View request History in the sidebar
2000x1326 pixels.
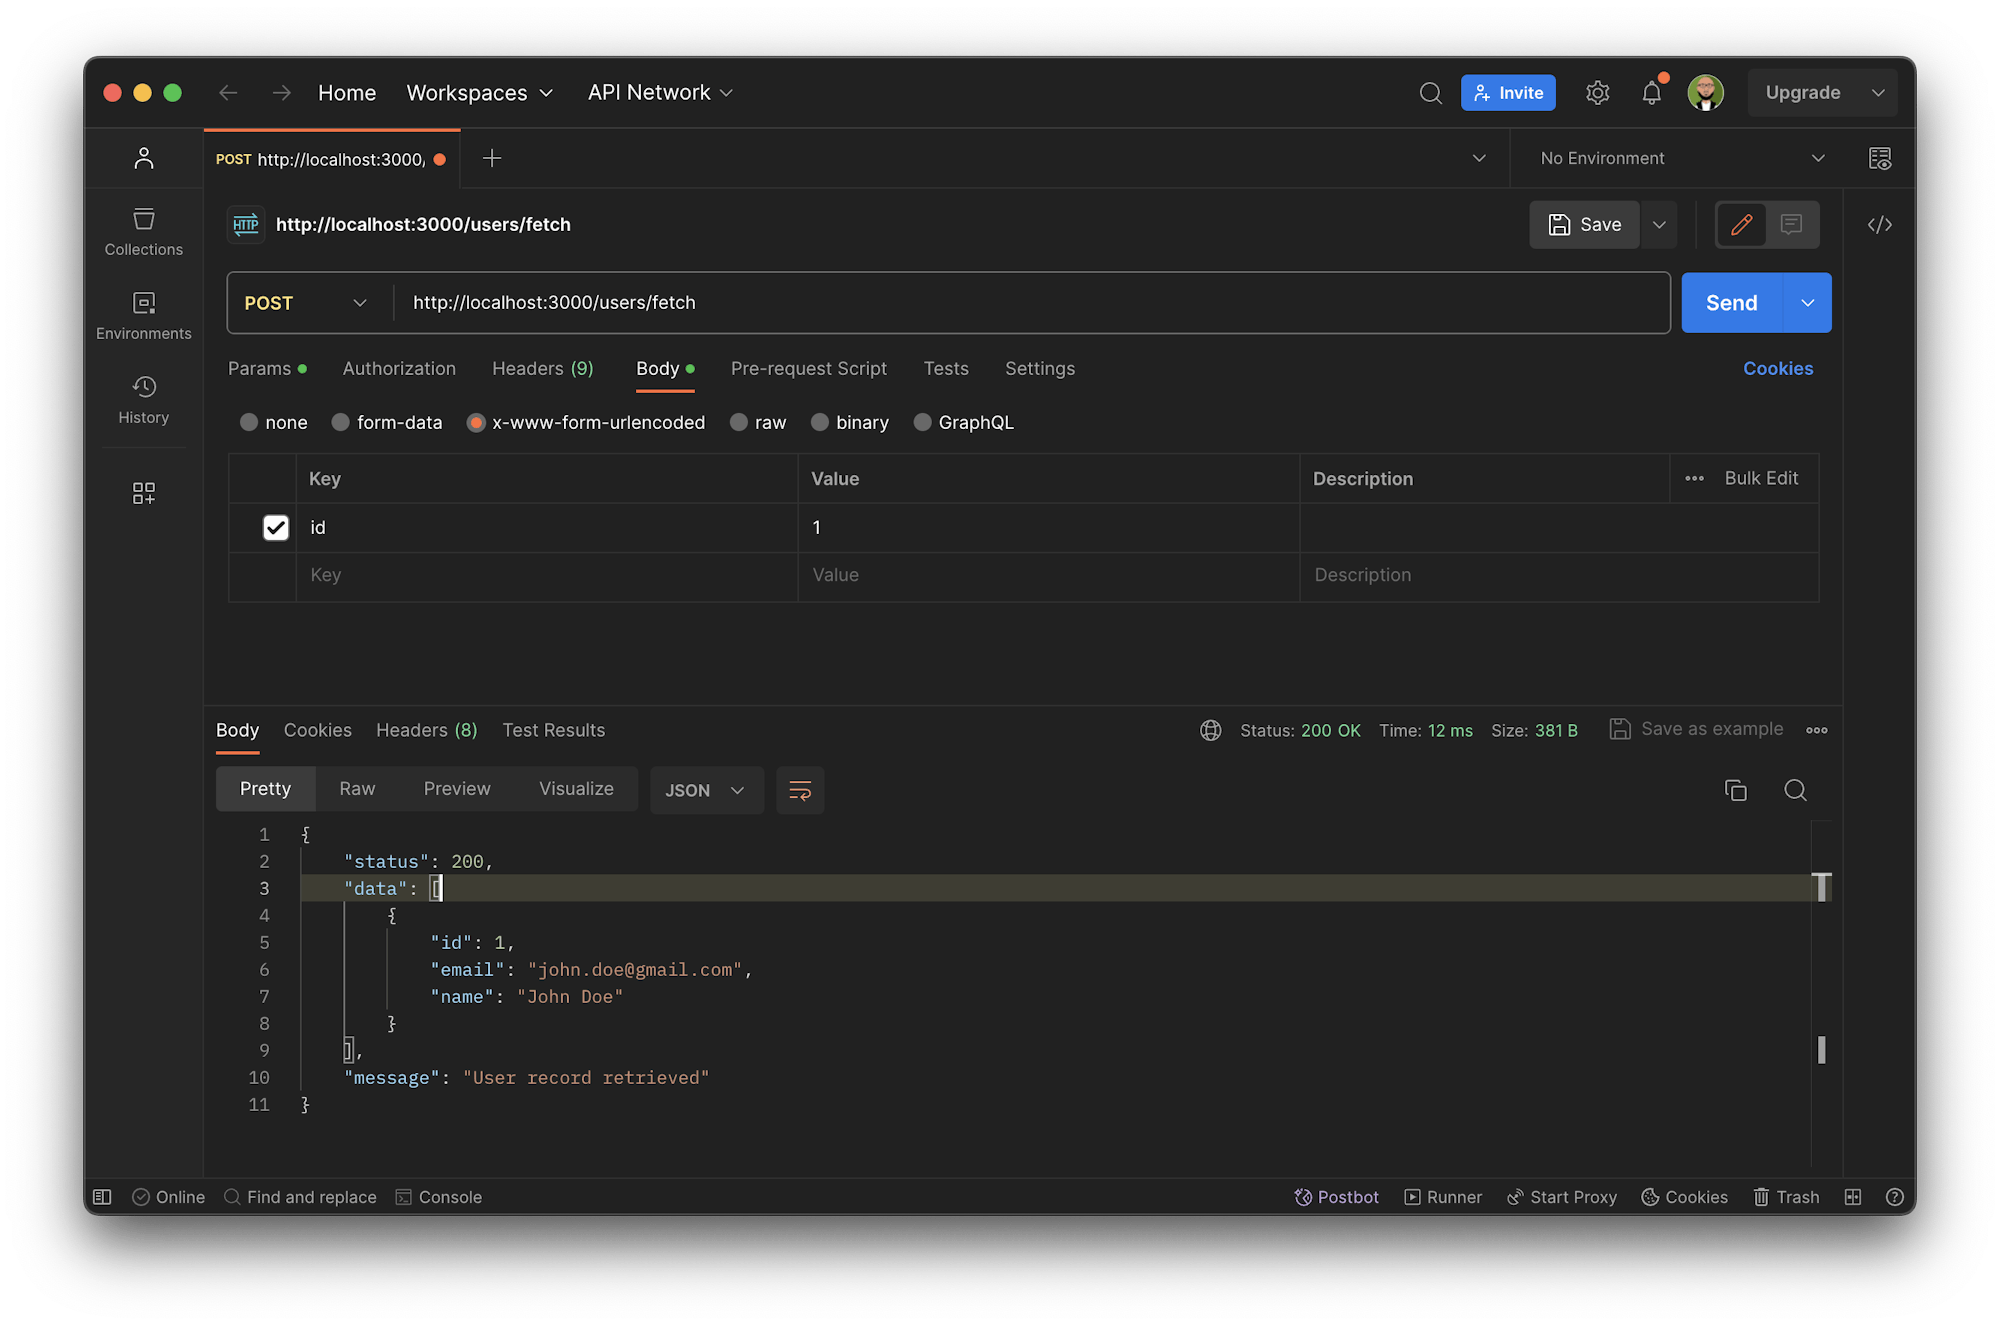[143, 400]
